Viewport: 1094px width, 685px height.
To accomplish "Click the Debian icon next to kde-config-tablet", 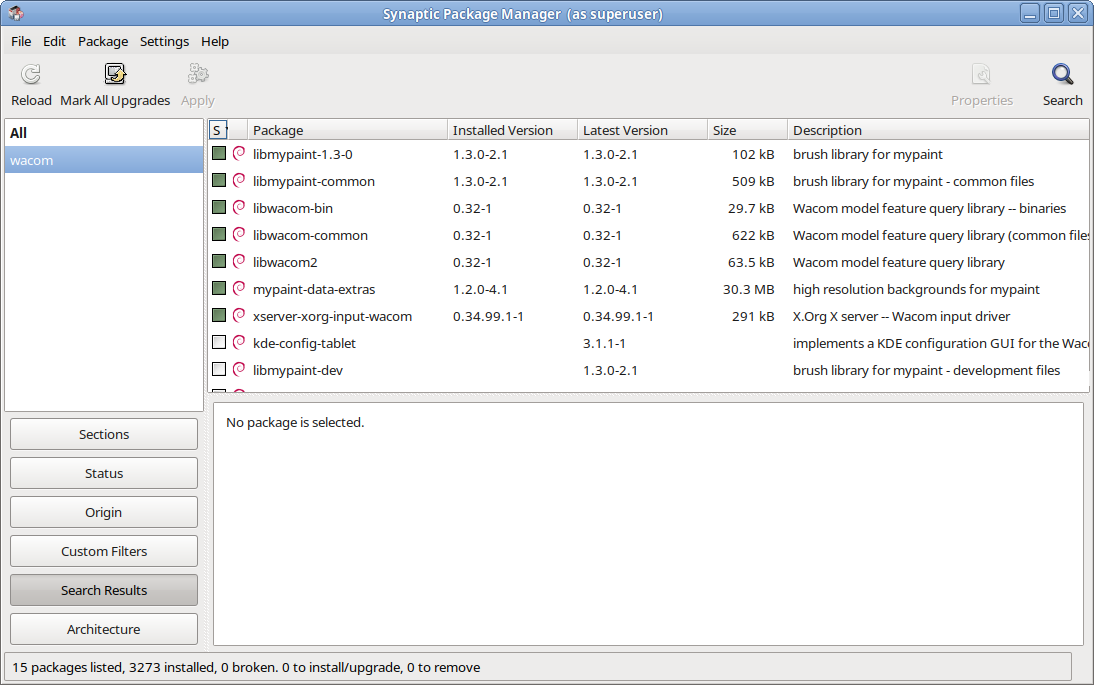I will pyautogui.click(x=239, y=343).
